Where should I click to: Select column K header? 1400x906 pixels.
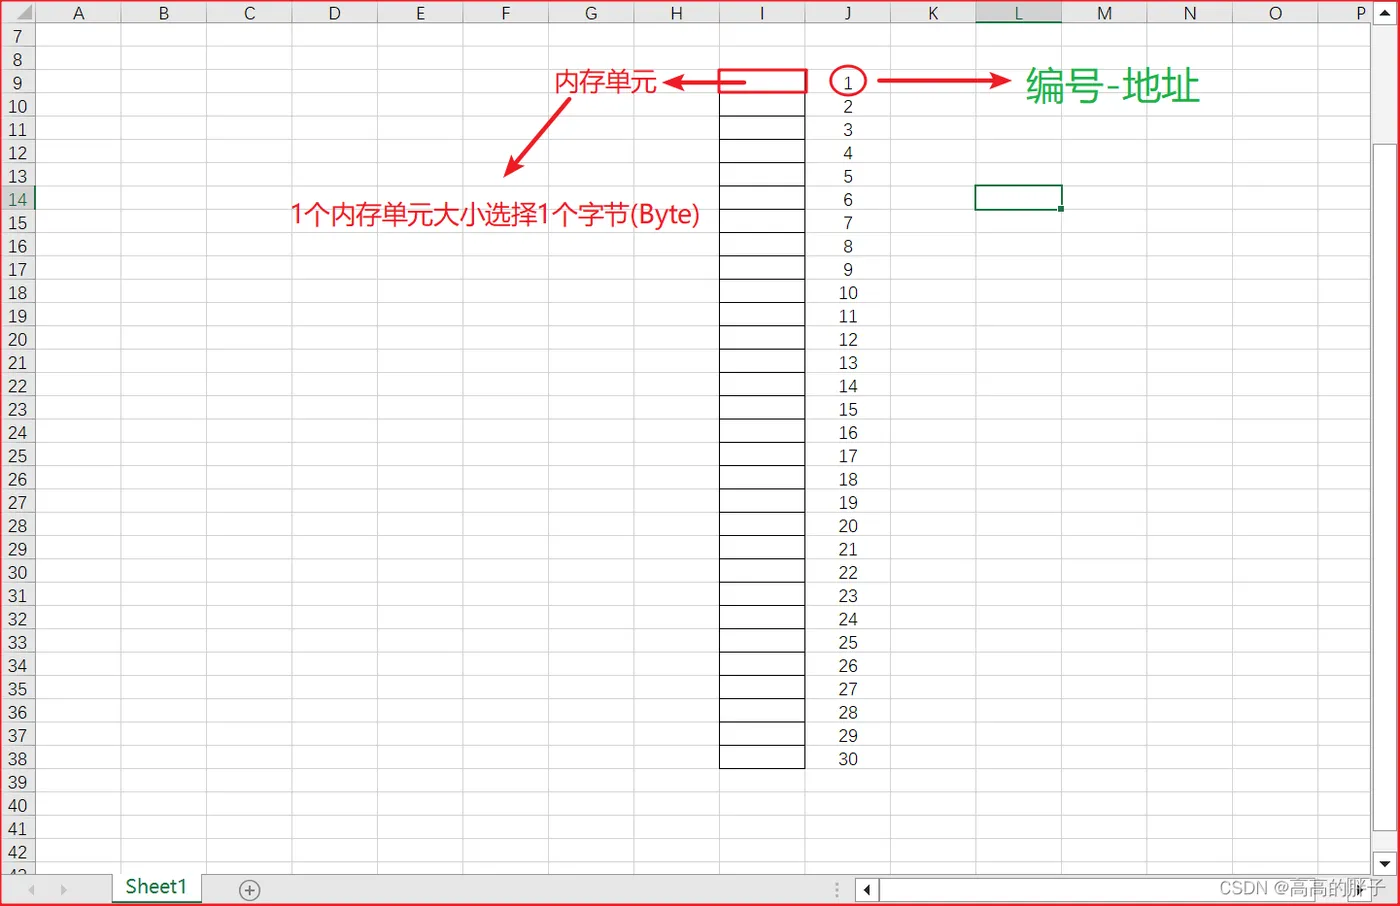point(933,13)
